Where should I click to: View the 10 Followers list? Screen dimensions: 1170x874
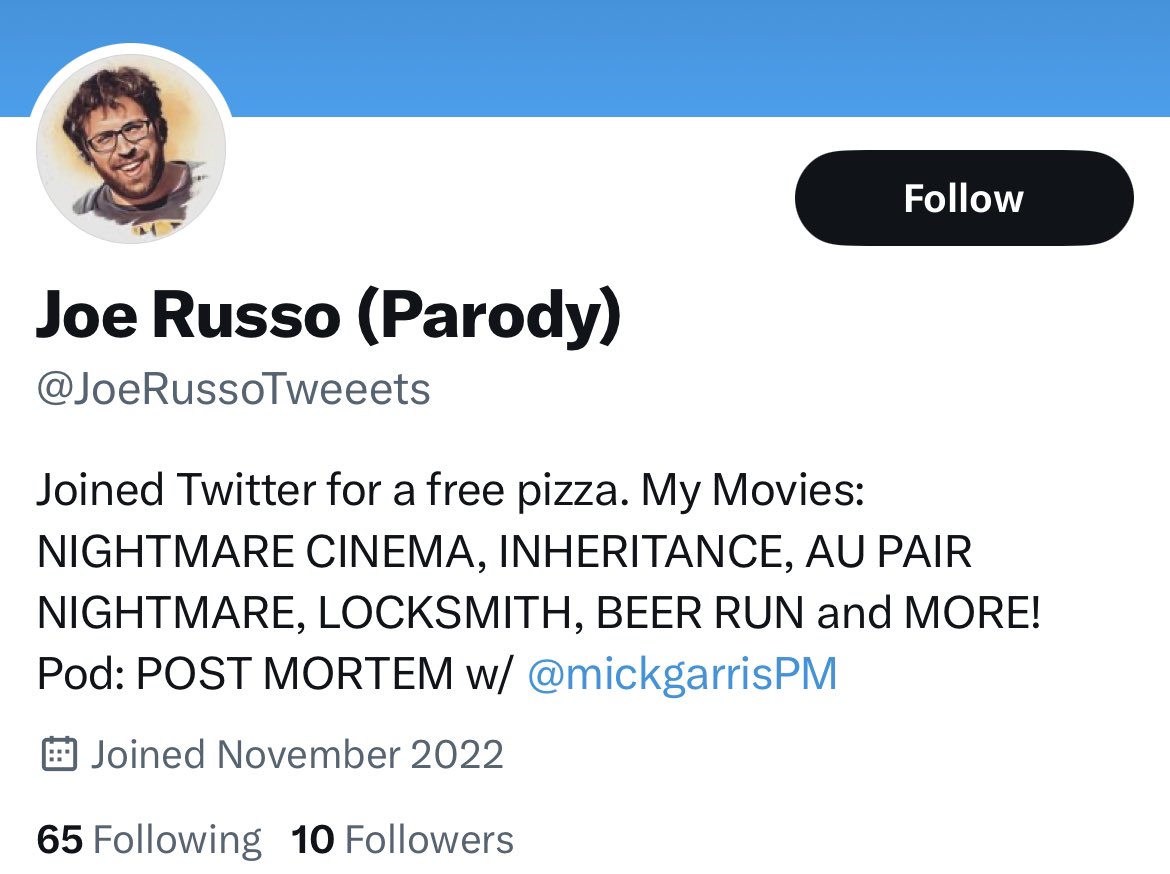pos(401,840)
